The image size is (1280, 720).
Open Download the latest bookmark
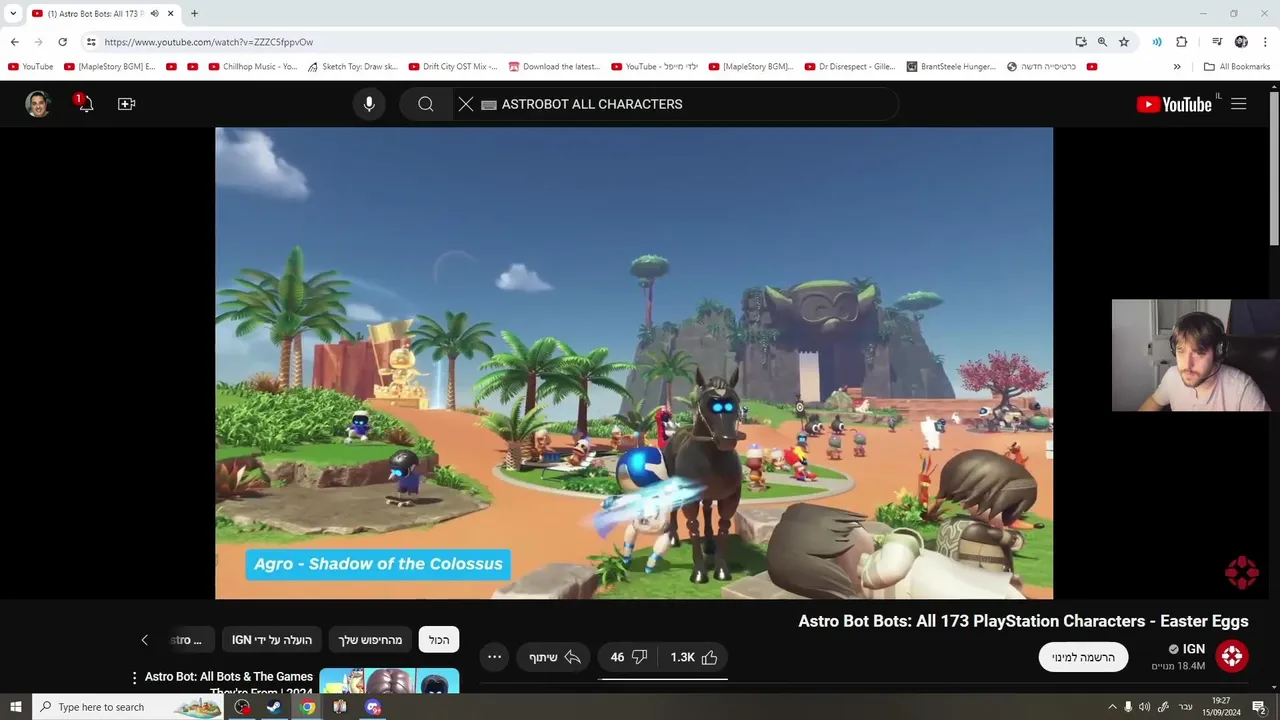tap(554, 67)
